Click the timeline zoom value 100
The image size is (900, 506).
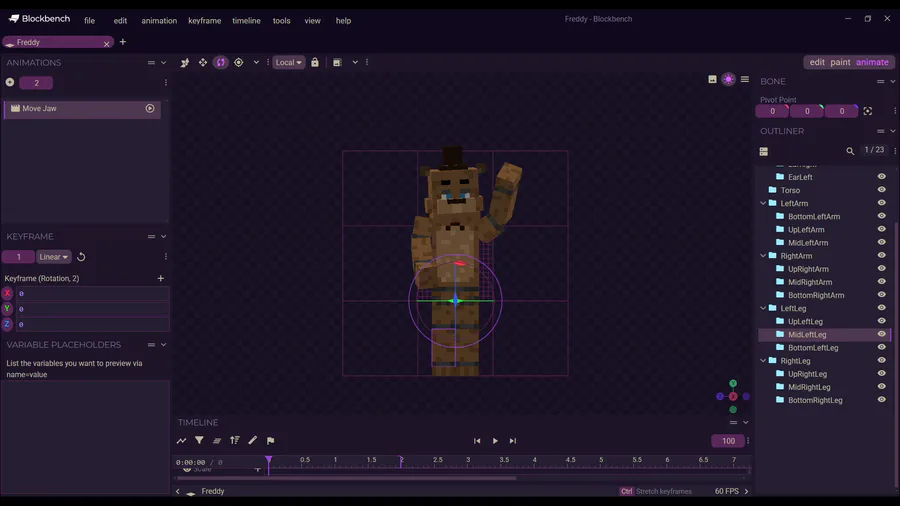[x=728, y=441]
